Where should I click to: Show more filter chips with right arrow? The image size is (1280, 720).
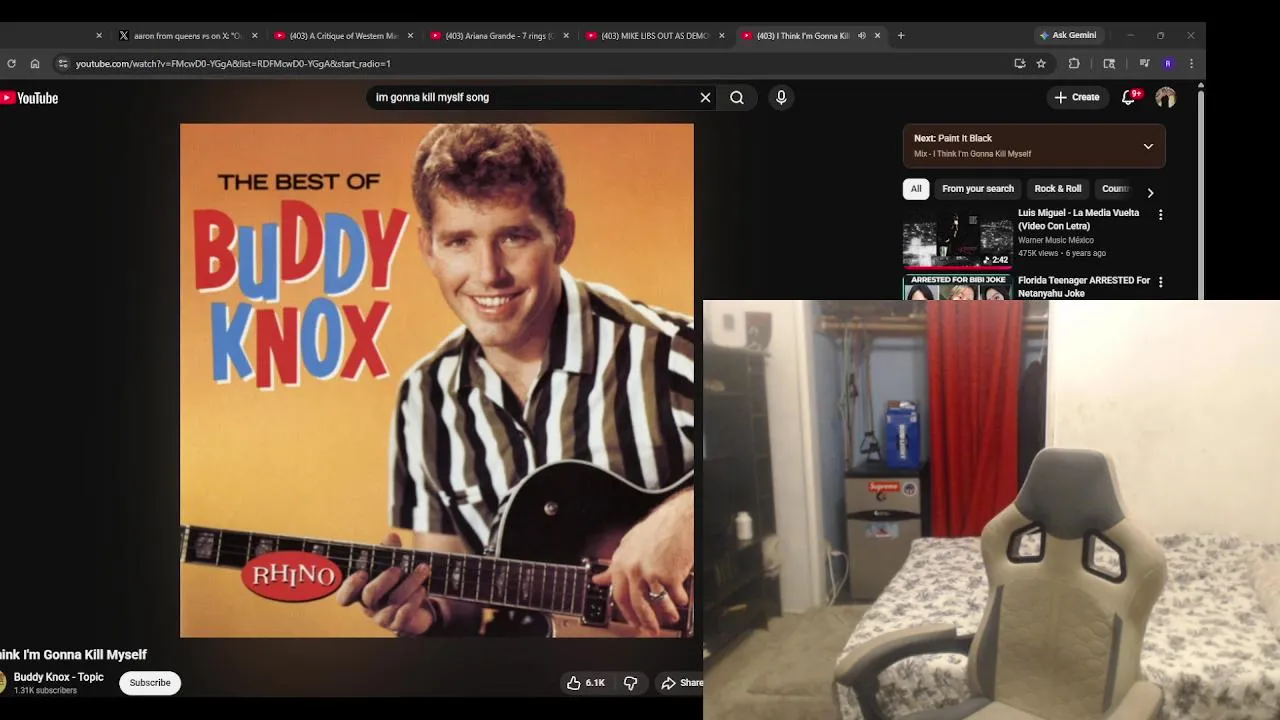[1150, 192]
